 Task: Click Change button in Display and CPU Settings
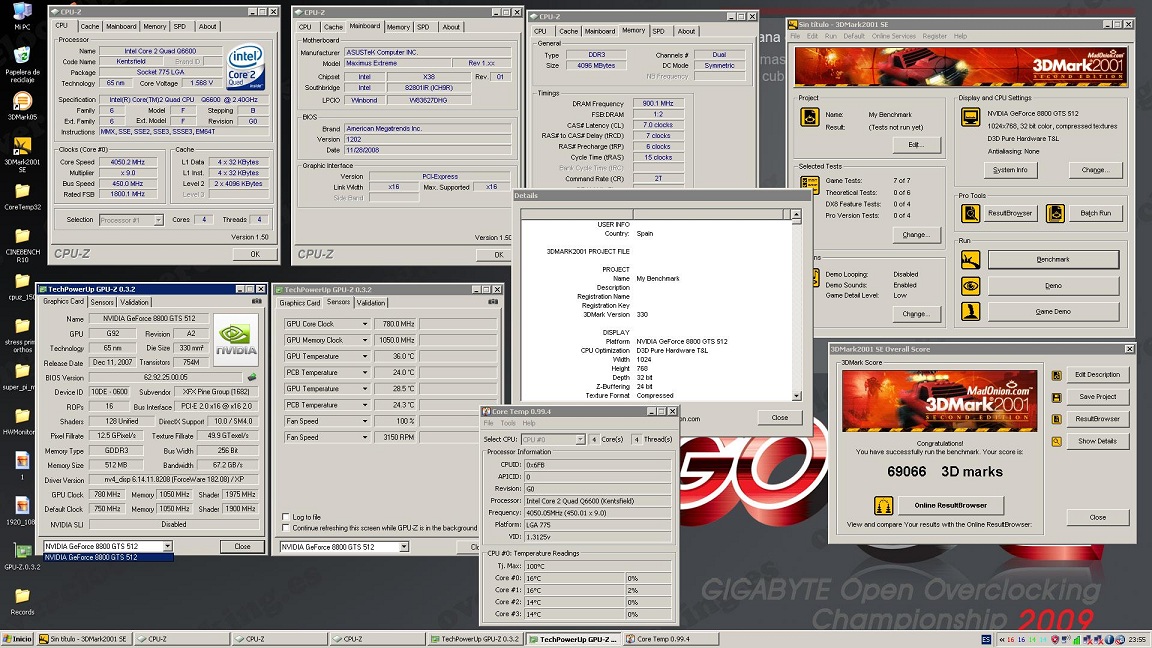(1095, 170)
